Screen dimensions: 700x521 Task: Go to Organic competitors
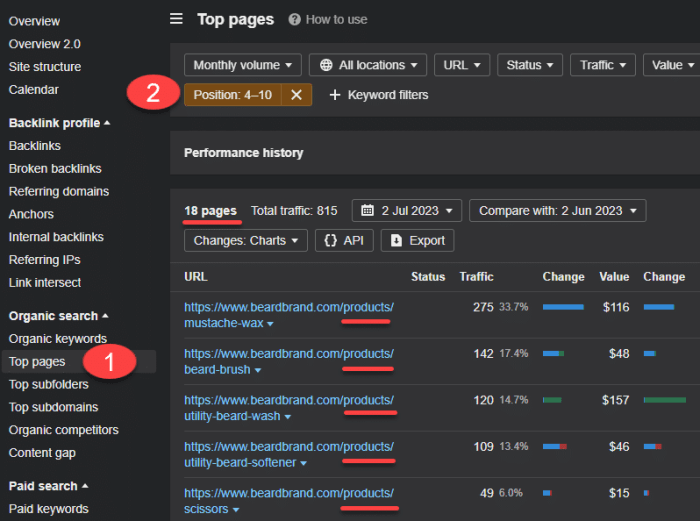pyautogui.click(x=64, y=429)
